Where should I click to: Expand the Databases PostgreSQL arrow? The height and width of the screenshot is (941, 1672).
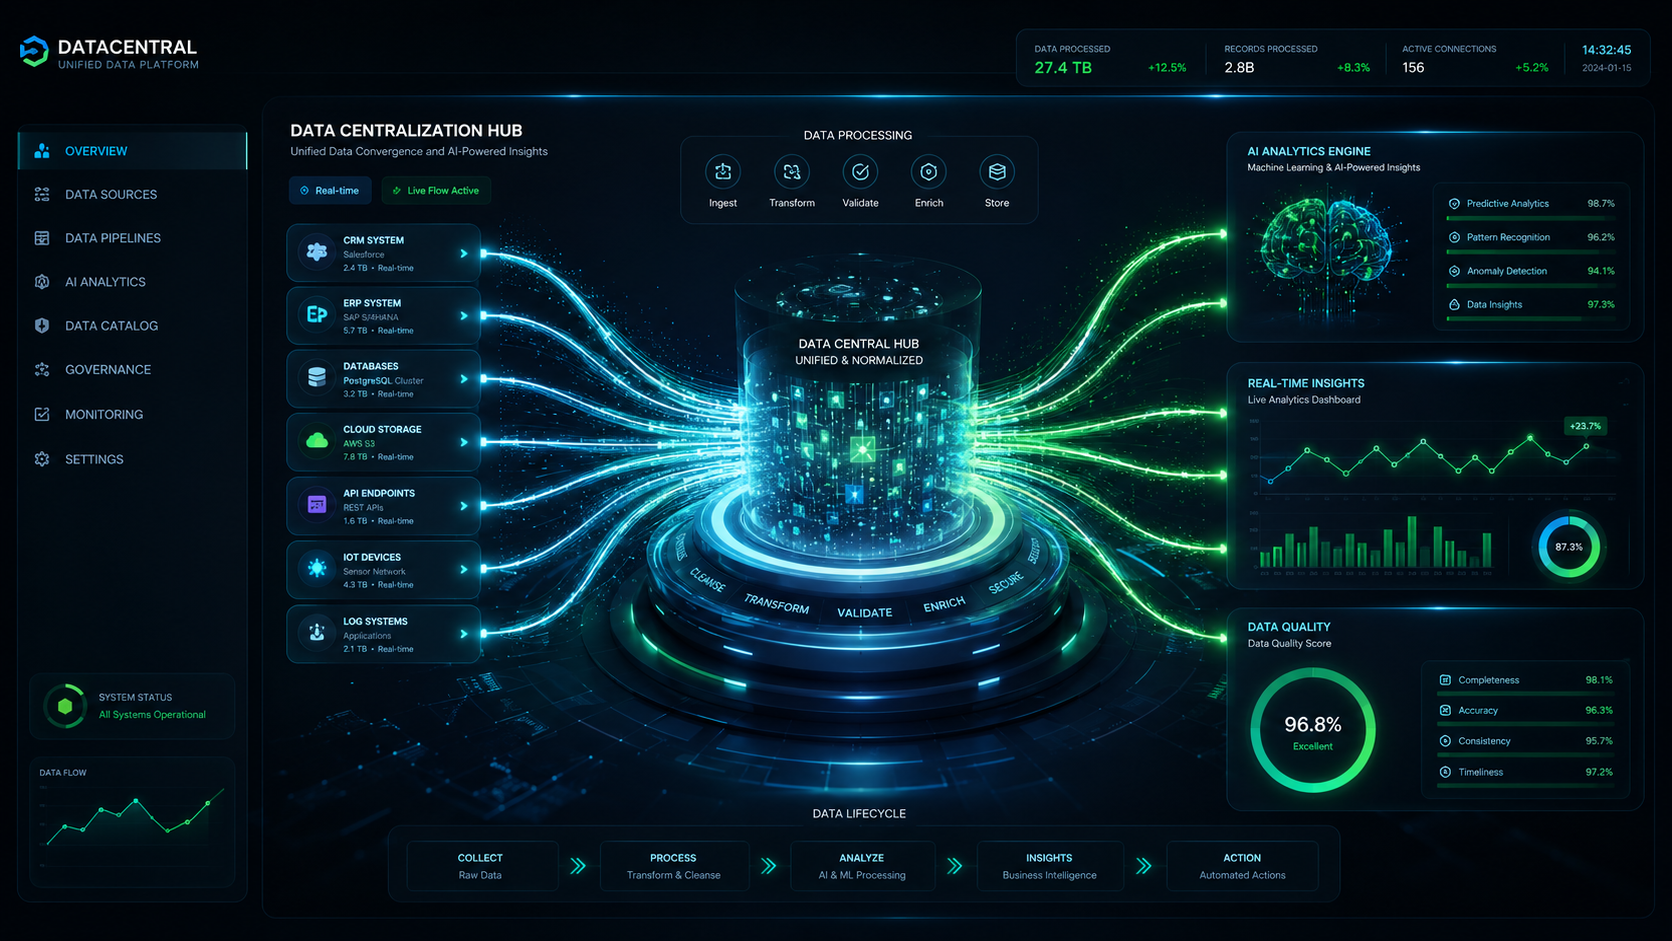pos(464,379)
